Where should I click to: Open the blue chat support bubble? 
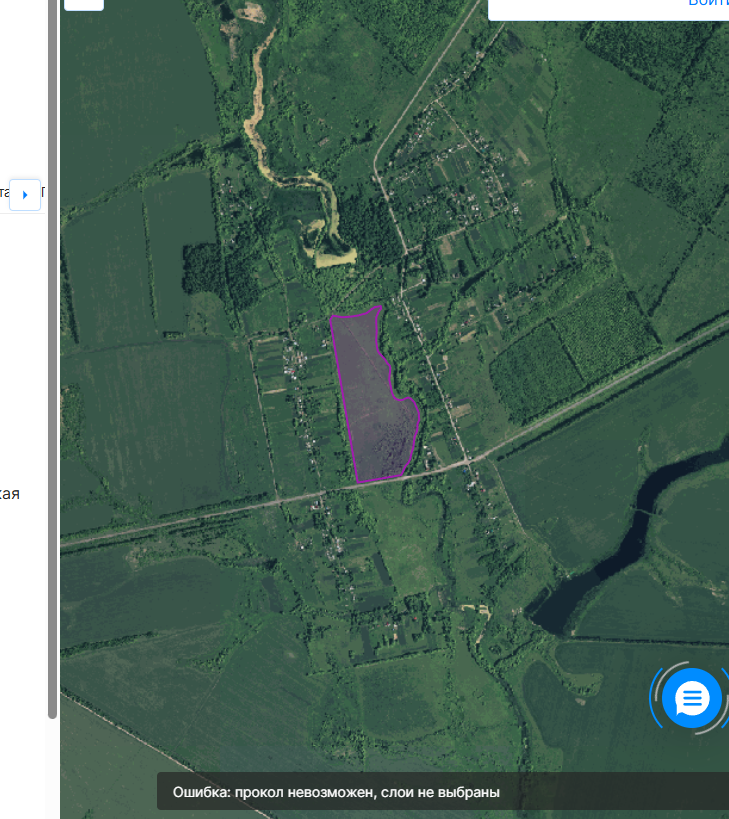coord(691,699)
